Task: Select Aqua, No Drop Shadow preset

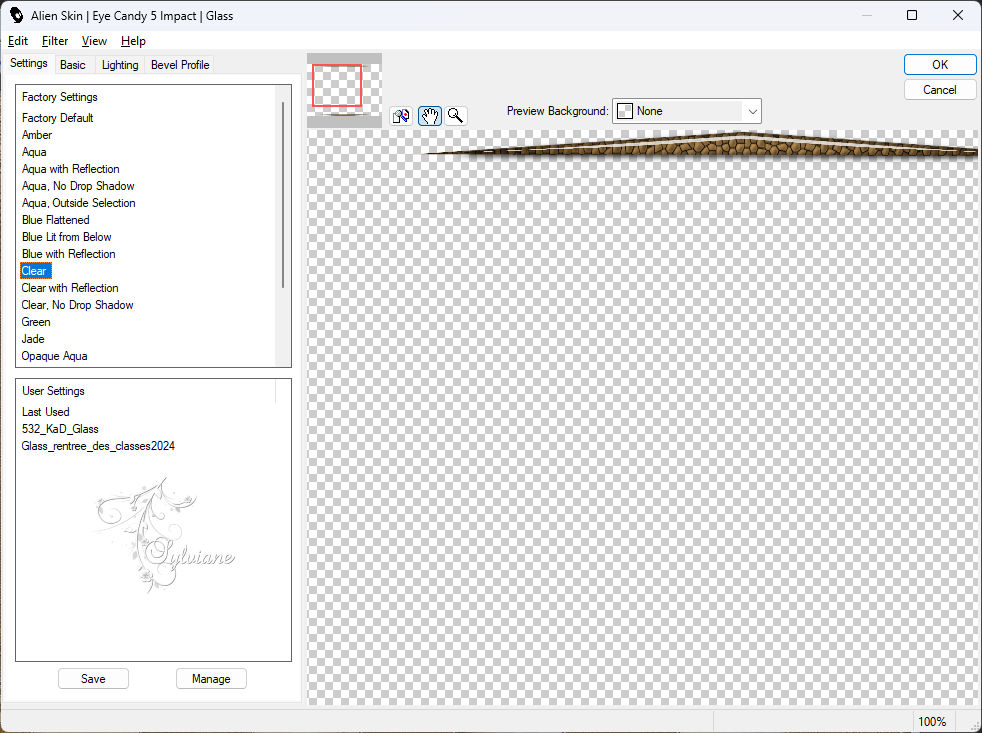Action: (x=78, y=185)
